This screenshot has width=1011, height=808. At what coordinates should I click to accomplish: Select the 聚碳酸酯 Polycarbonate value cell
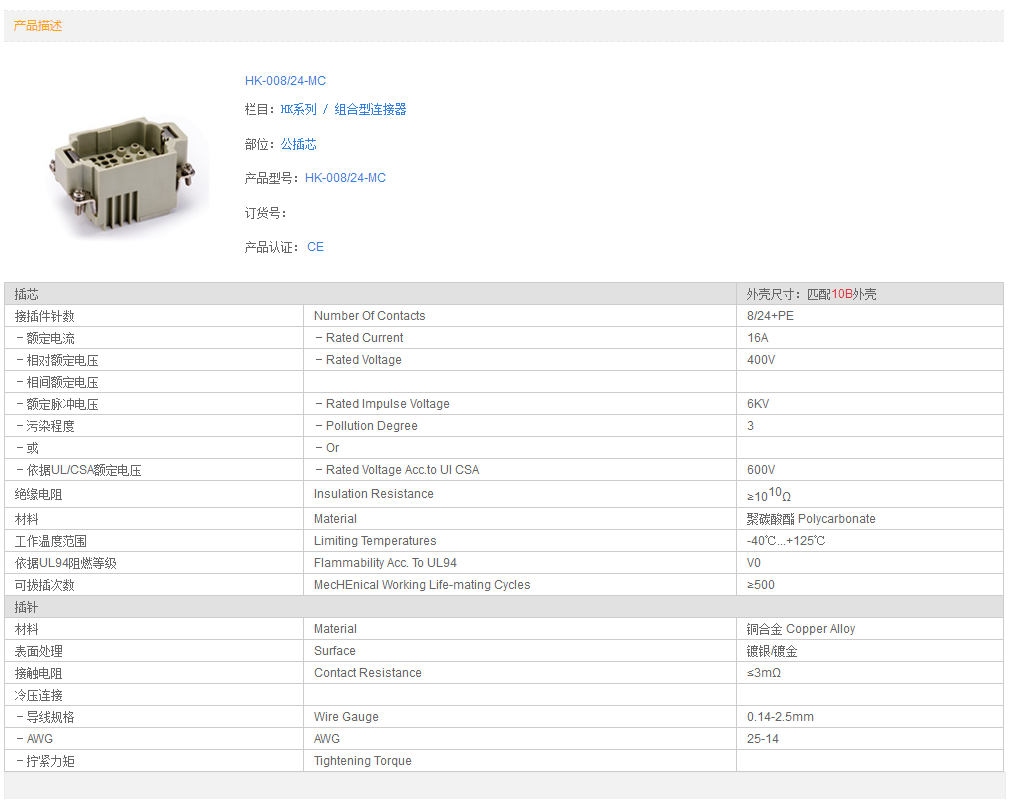click(x=810, y=519)
